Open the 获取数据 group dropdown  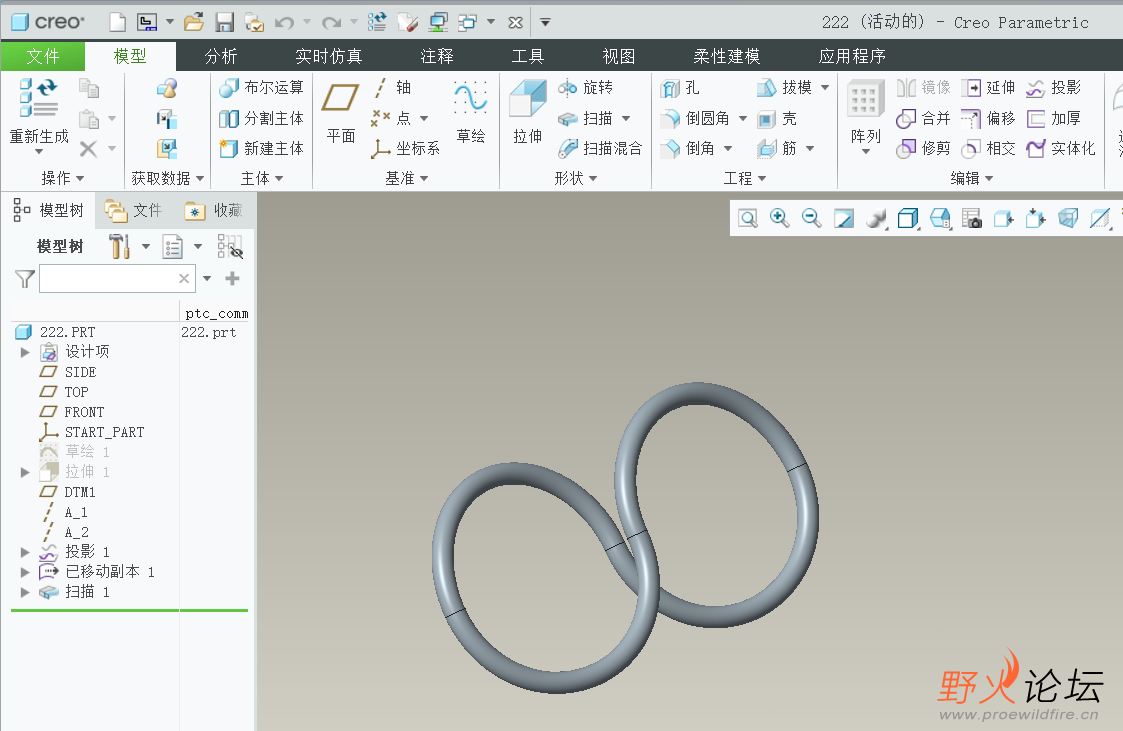pyautogui.click(x=168, y=178)
